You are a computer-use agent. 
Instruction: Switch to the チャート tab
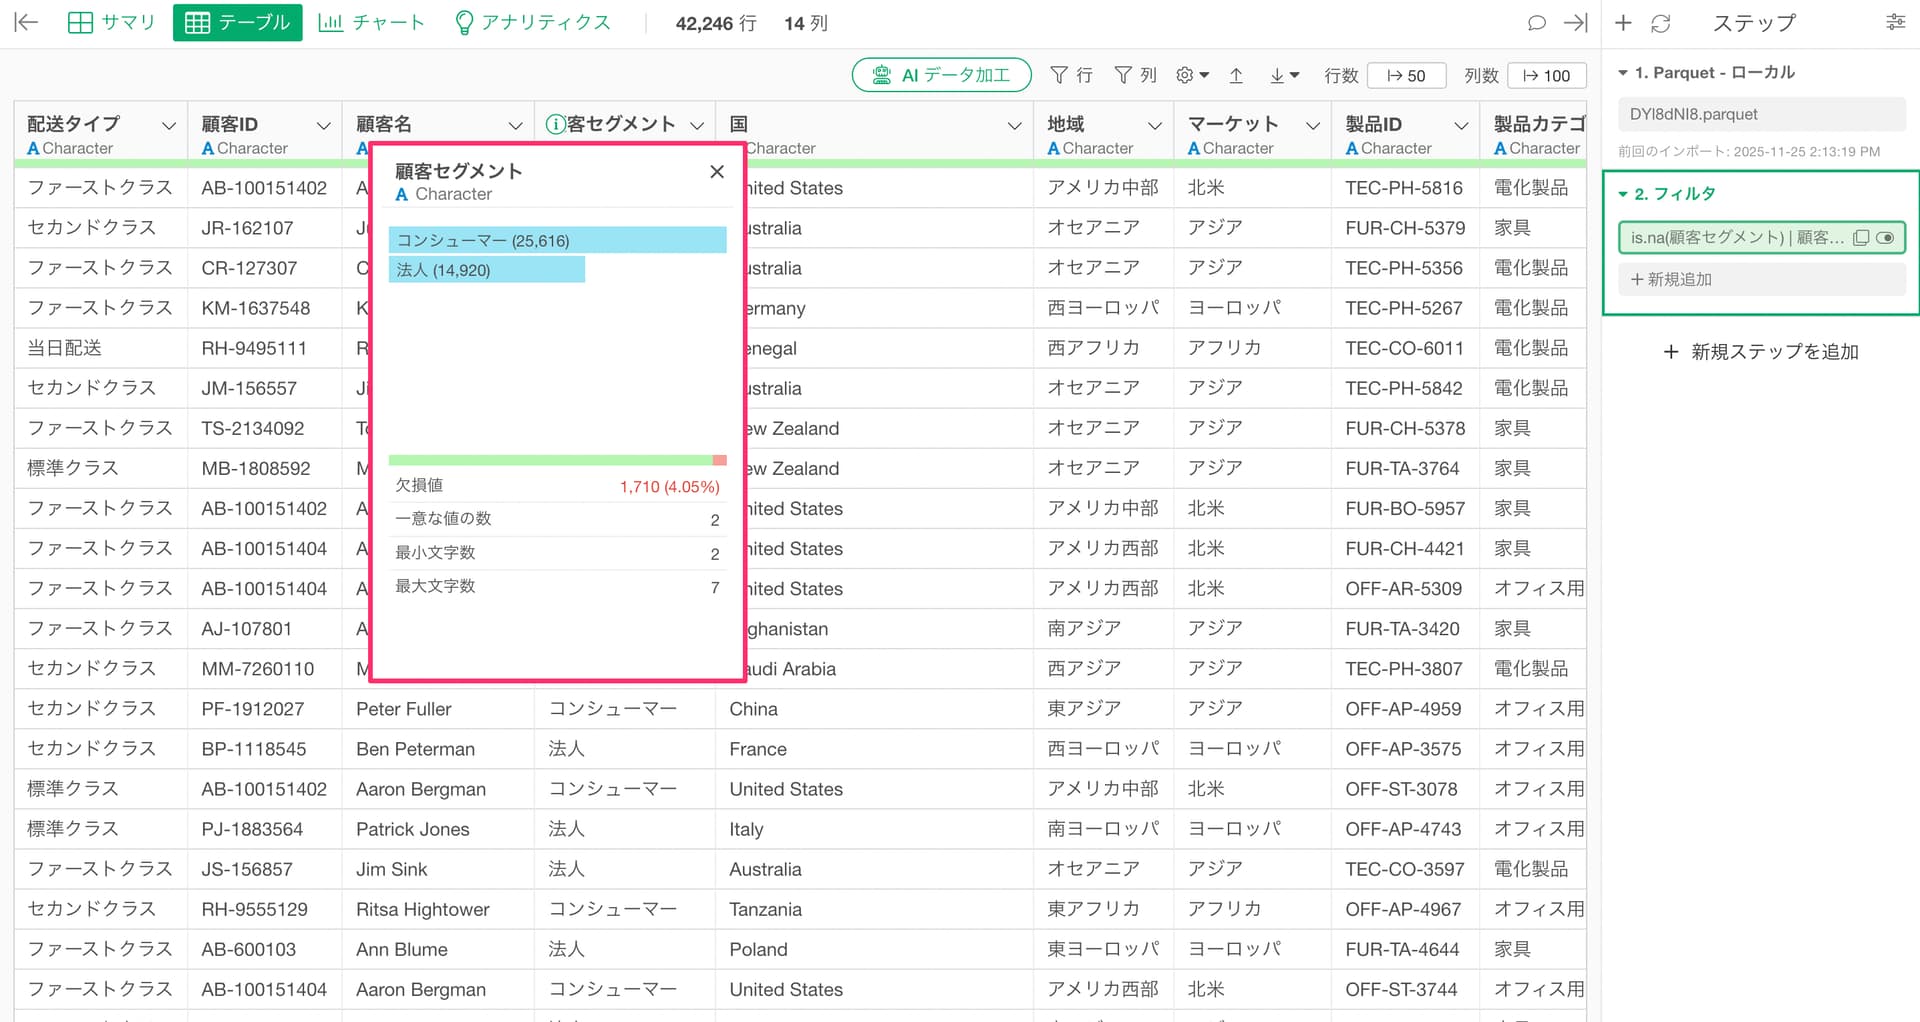pos(371,23)
